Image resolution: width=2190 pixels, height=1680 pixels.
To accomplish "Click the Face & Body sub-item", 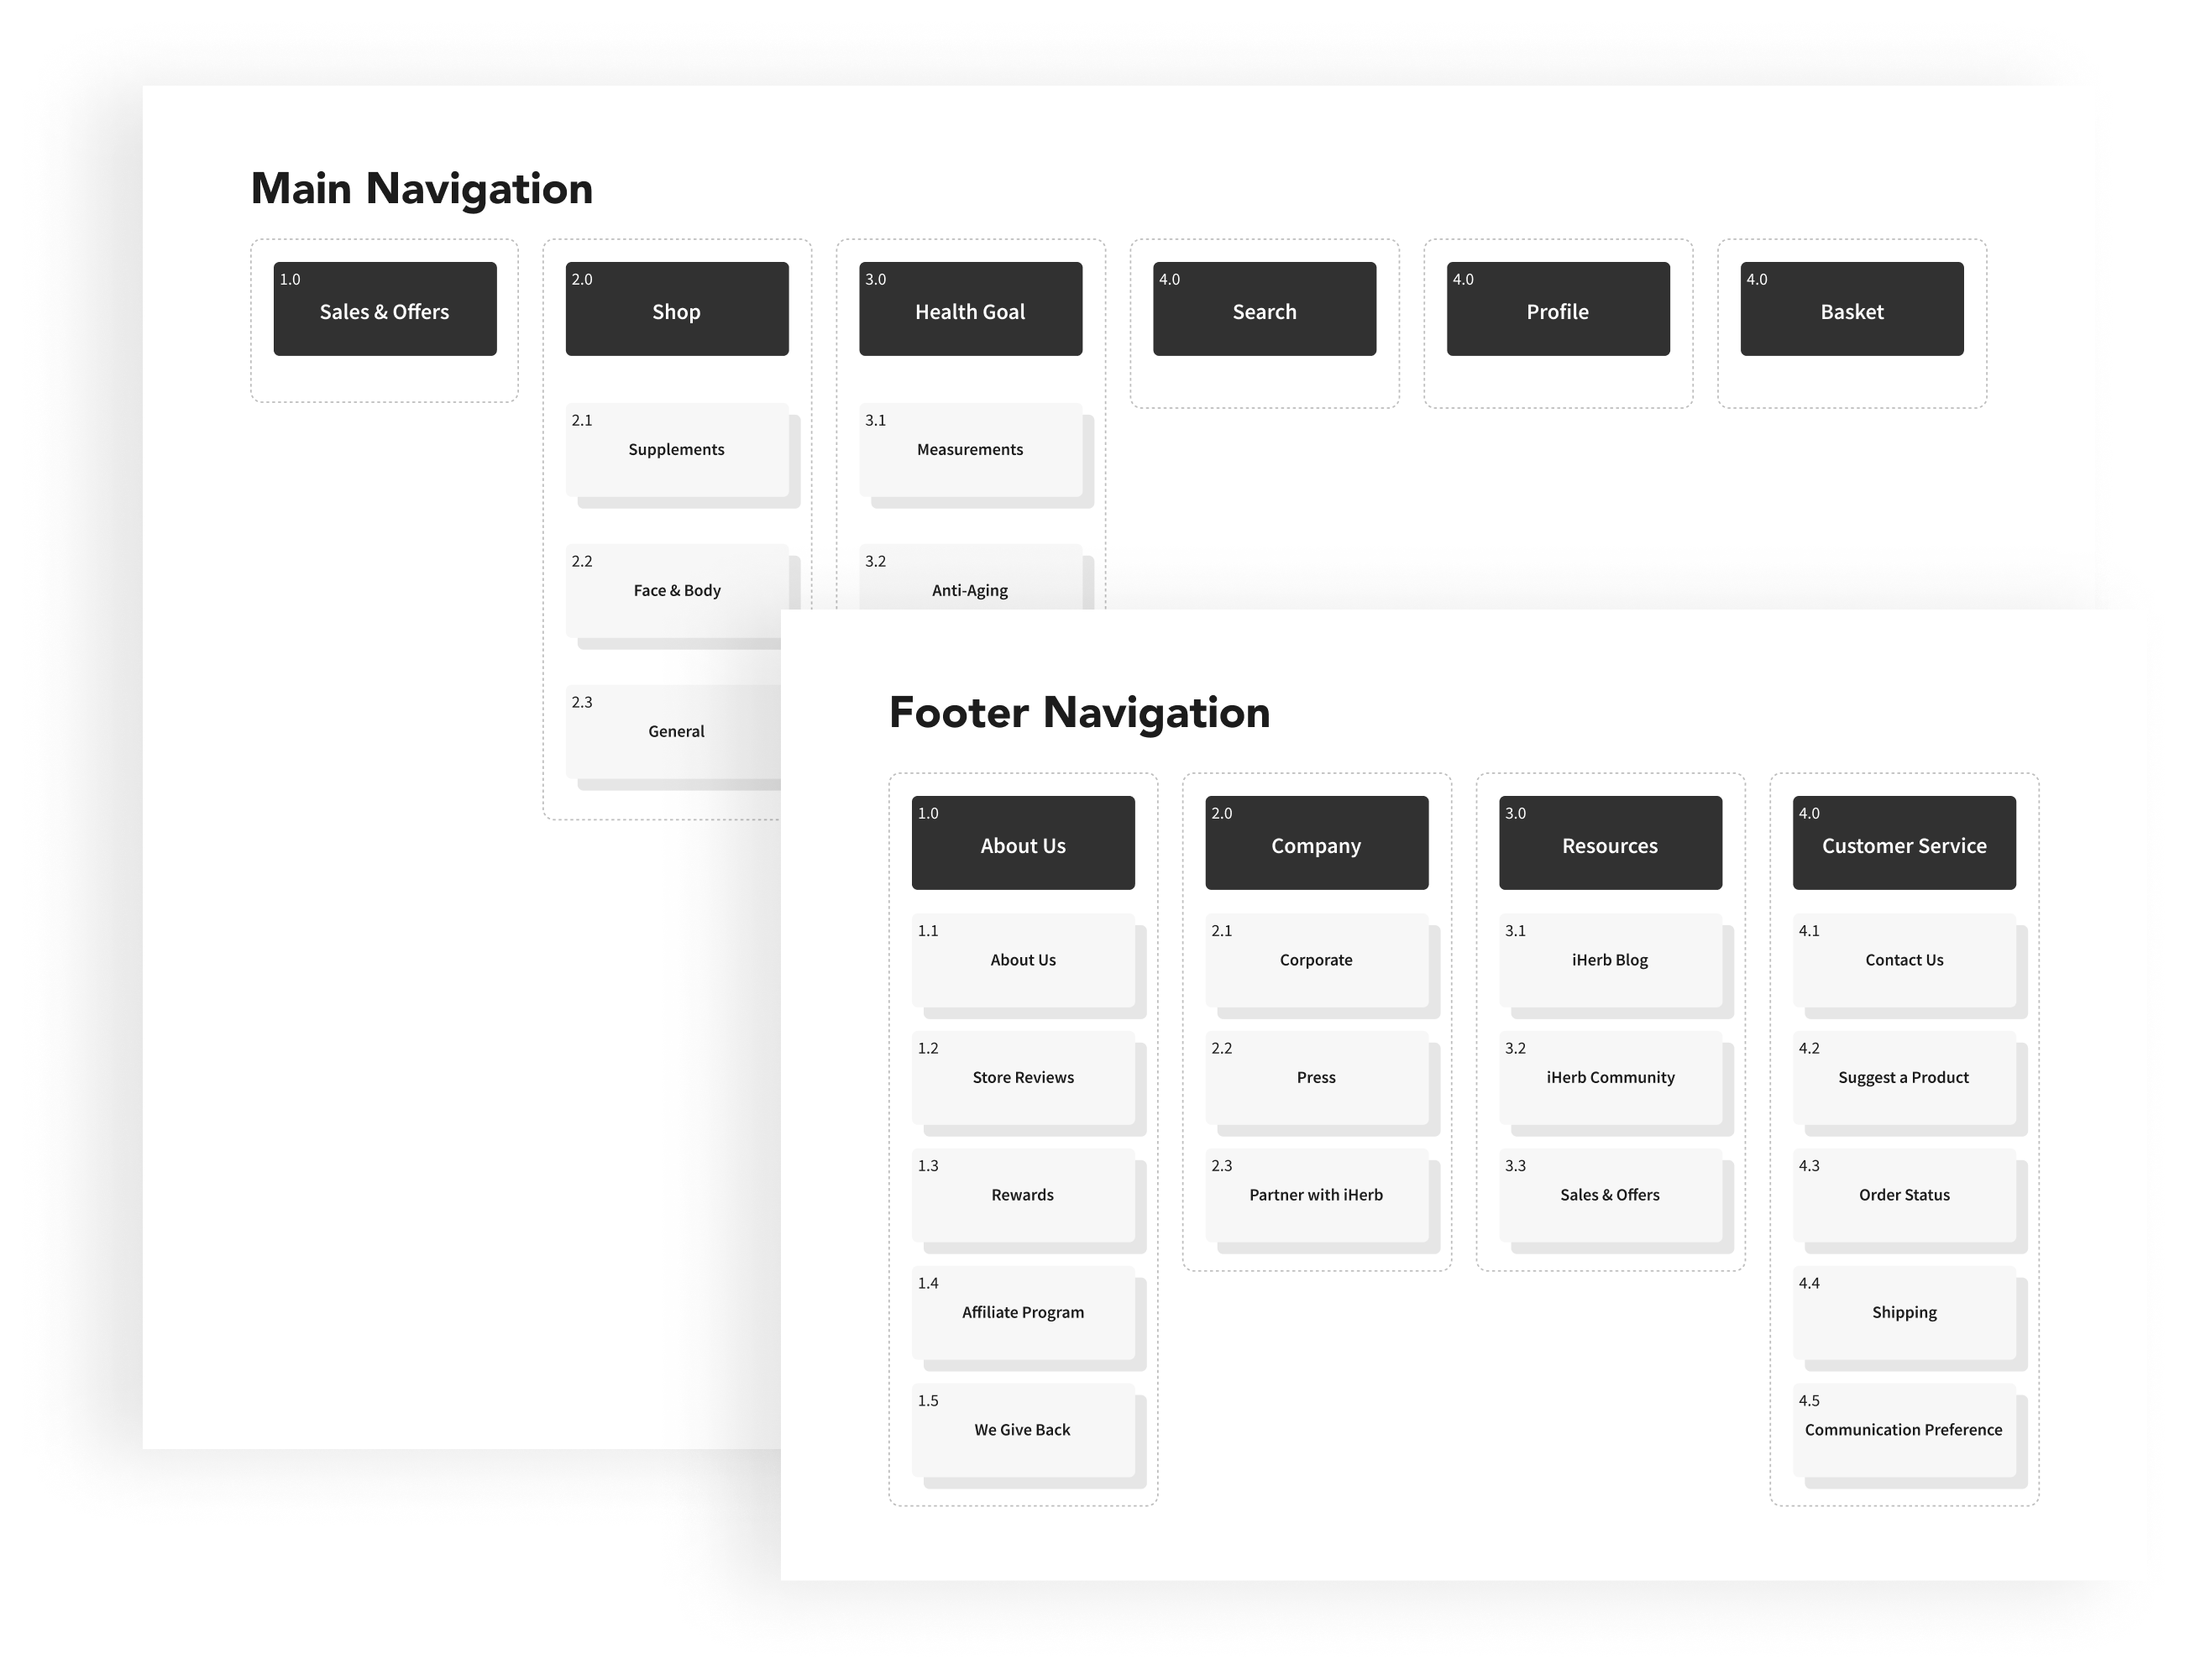I will click(677, 590).
